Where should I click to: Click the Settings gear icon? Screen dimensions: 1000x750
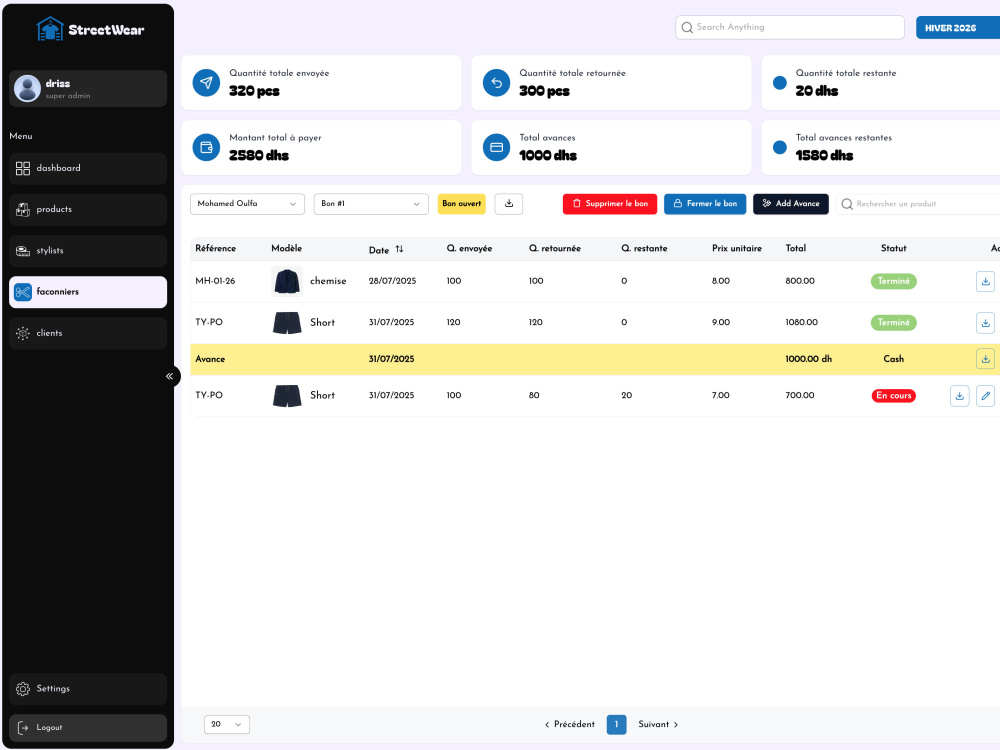[x=23, y=689]
